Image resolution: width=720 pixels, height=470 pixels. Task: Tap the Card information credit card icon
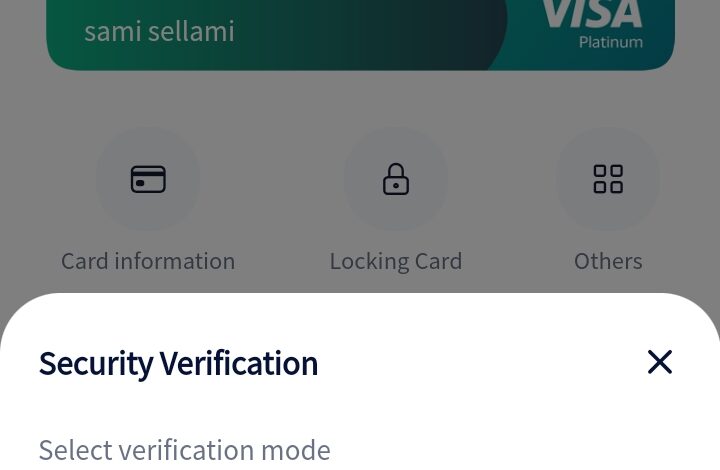(x=148, y=180)
